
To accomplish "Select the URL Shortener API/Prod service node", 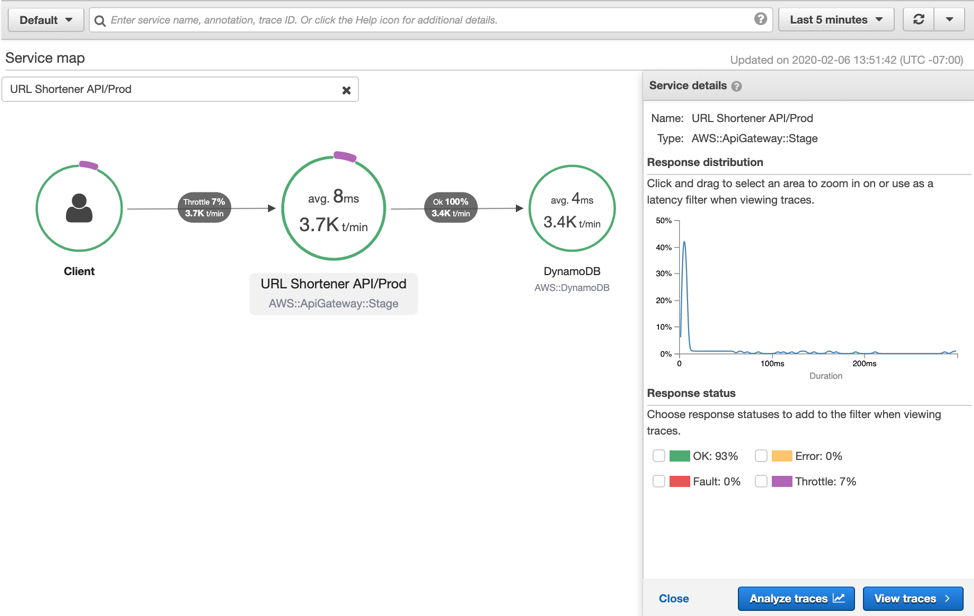I will pyautogui.click(x=334, y=208).
